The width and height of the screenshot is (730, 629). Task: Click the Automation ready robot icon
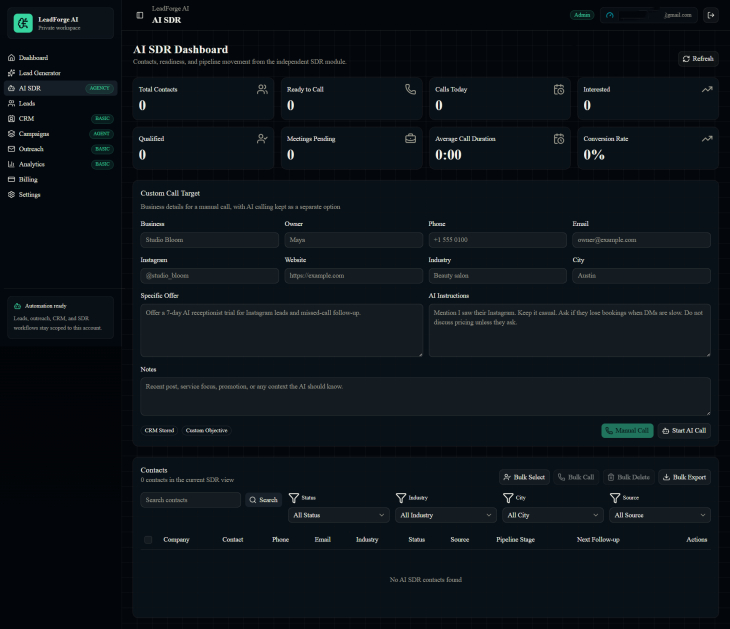17,306
